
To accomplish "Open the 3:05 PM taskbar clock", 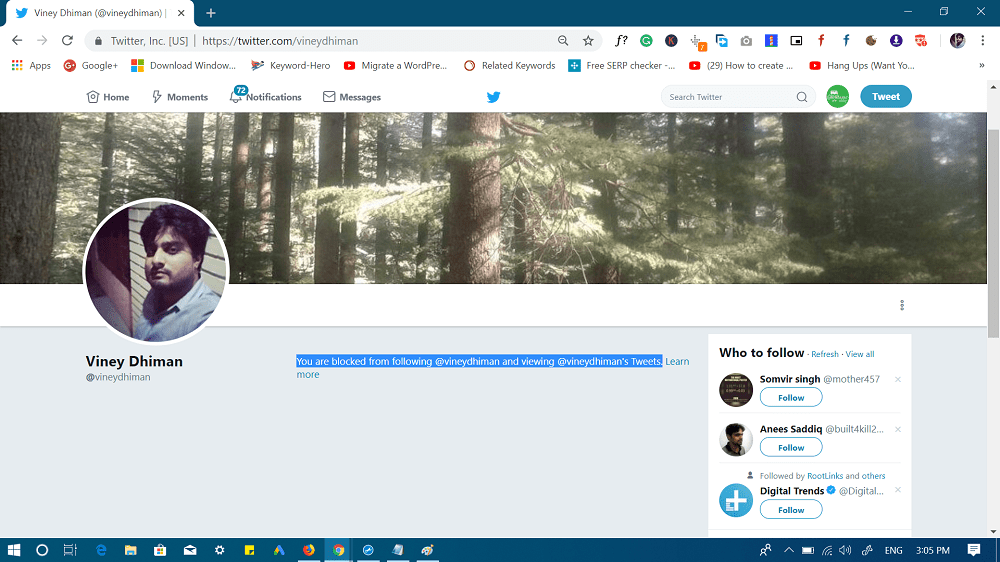I will (x=932, y=550).
